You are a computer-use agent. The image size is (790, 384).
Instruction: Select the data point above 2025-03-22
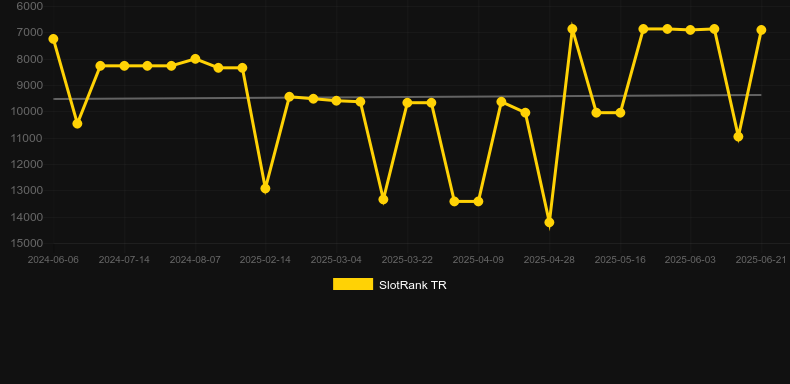pos(407,103)
